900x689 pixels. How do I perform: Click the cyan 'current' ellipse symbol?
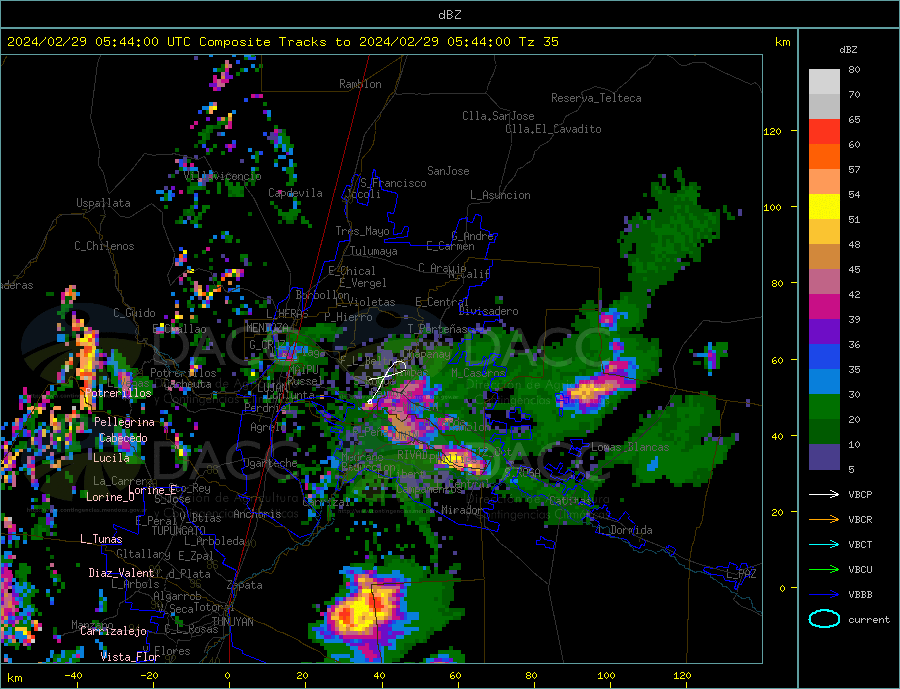click(x=824, y=619)
